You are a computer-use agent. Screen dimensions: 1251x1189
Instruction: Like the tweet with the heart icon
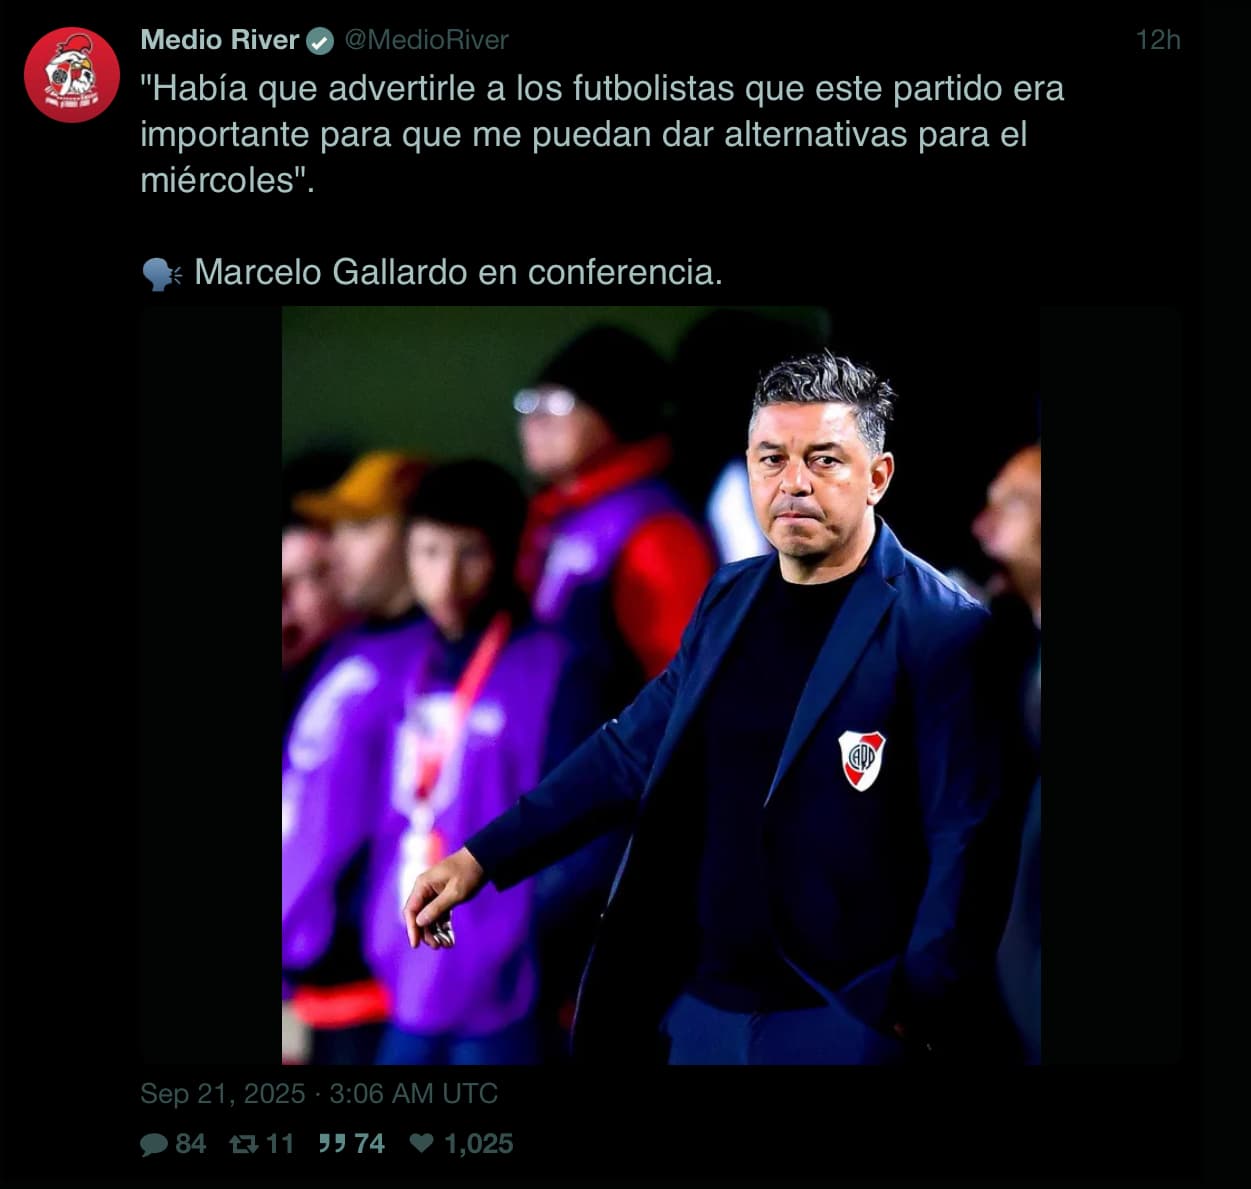(x=422, y=1143)
